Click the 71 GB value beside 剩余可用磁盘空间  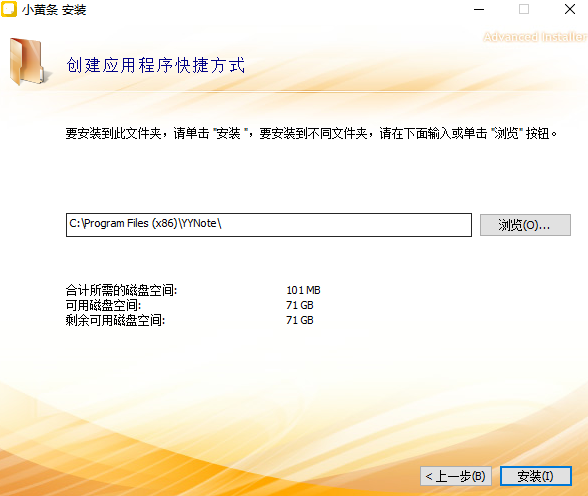300,320
